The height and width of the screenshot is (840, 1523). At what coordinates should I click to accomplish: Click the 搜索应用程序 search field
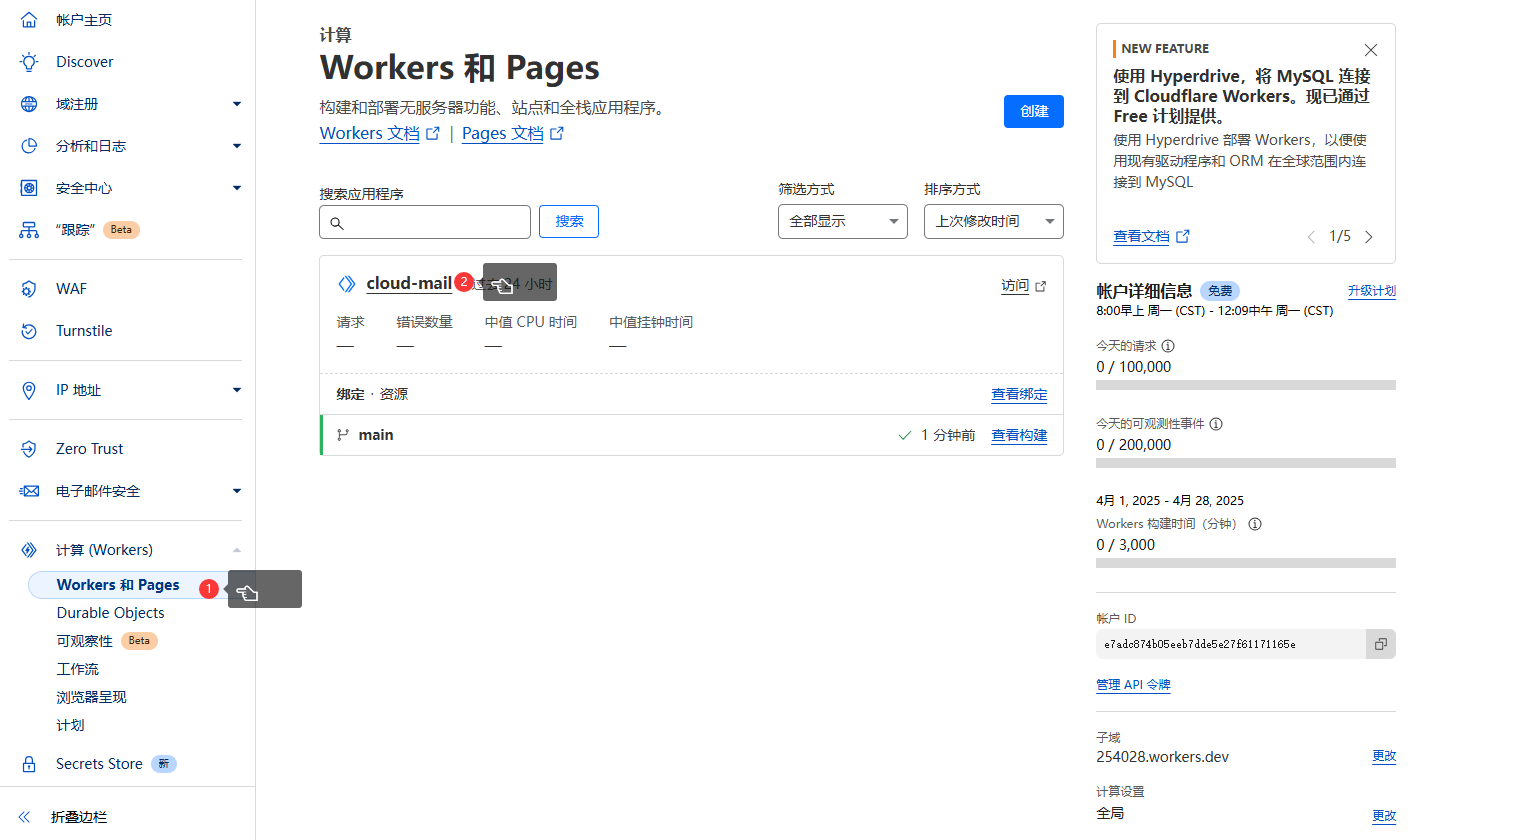(x=424, y=221)
